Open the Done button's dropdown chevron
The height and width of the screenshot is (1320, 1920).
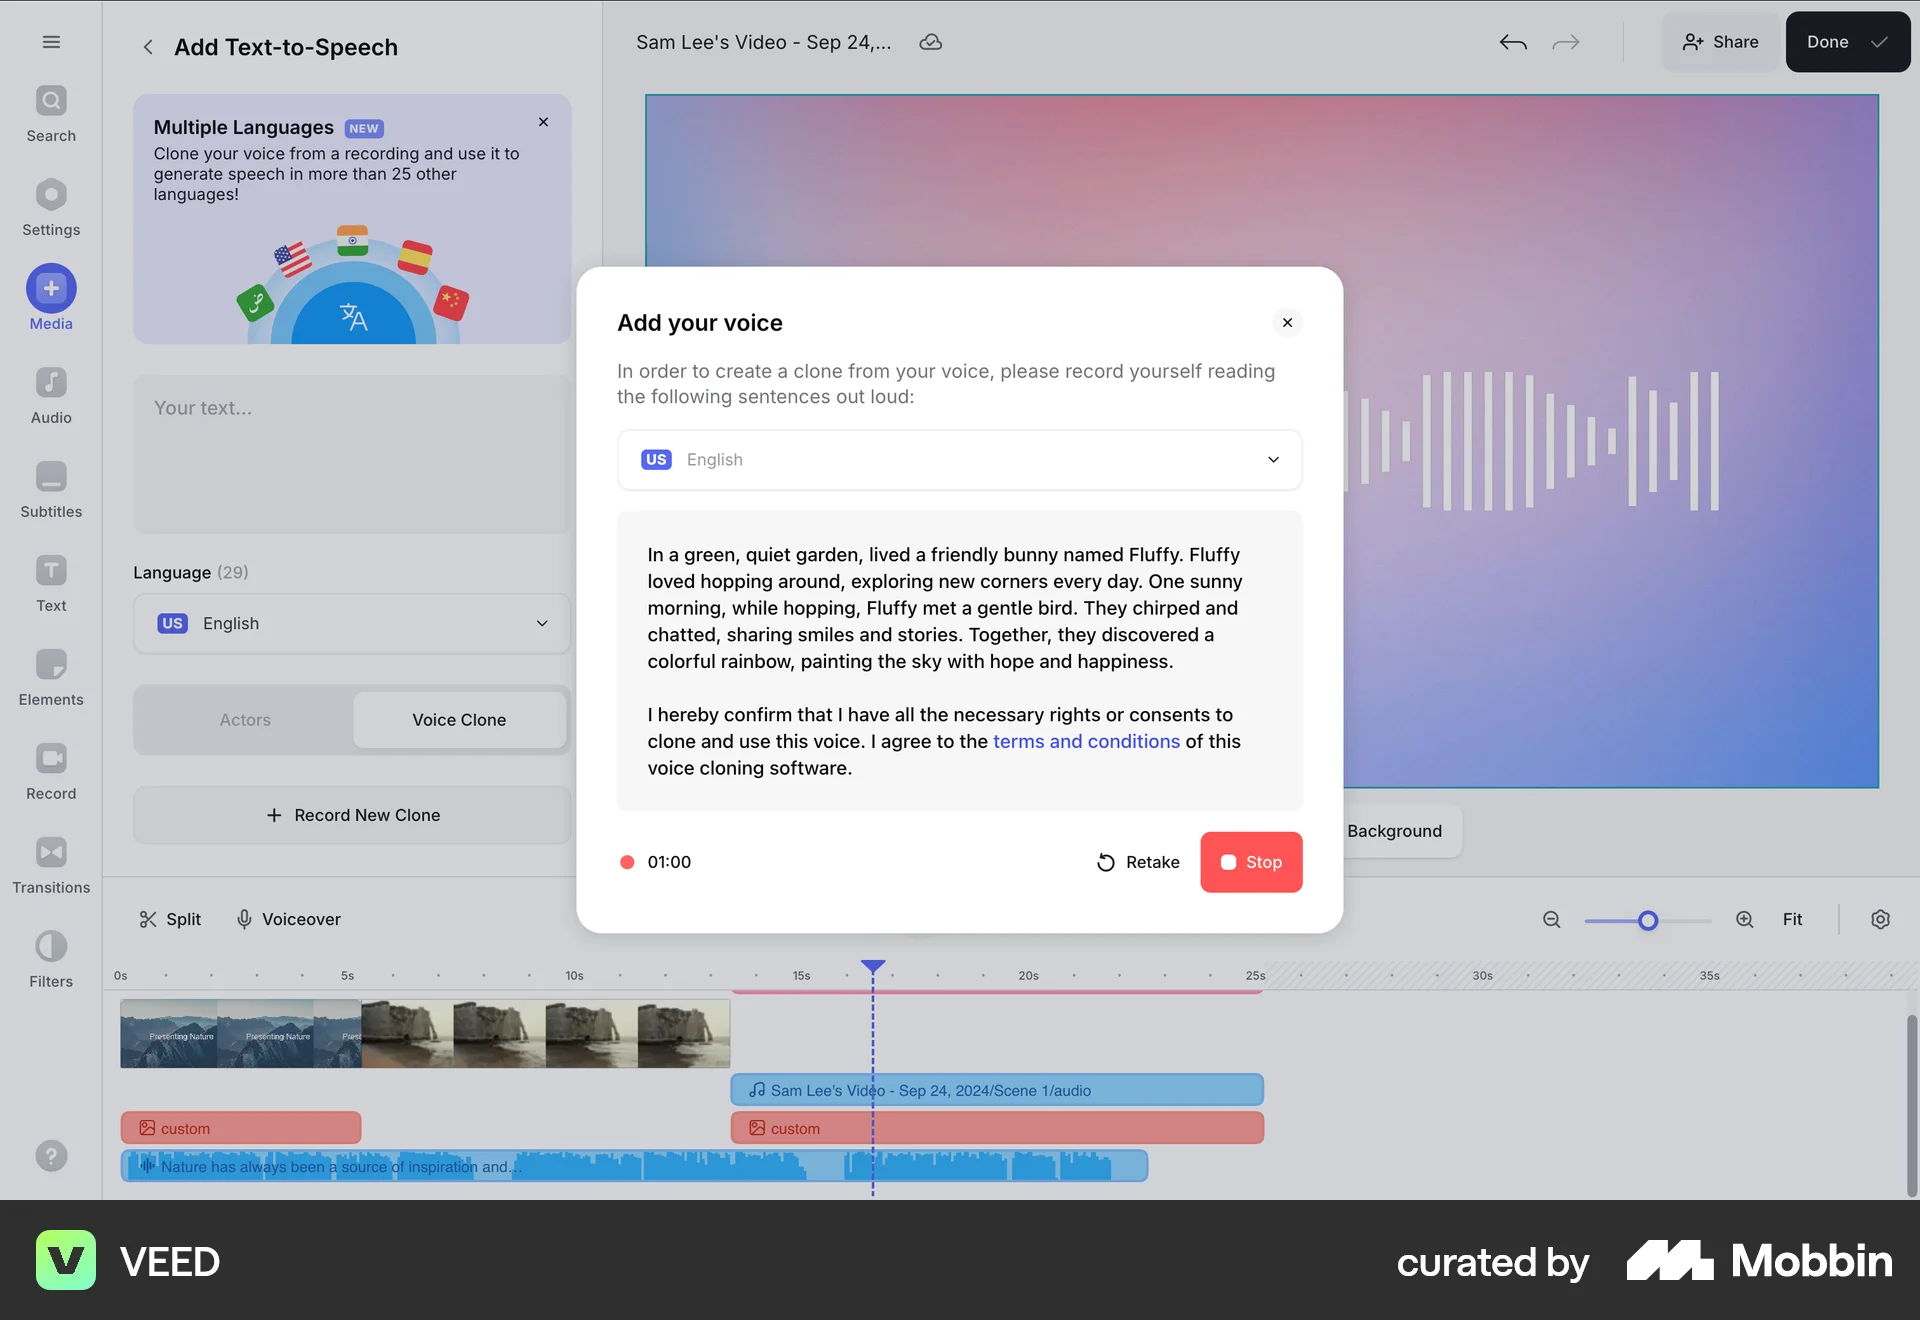1878,42
